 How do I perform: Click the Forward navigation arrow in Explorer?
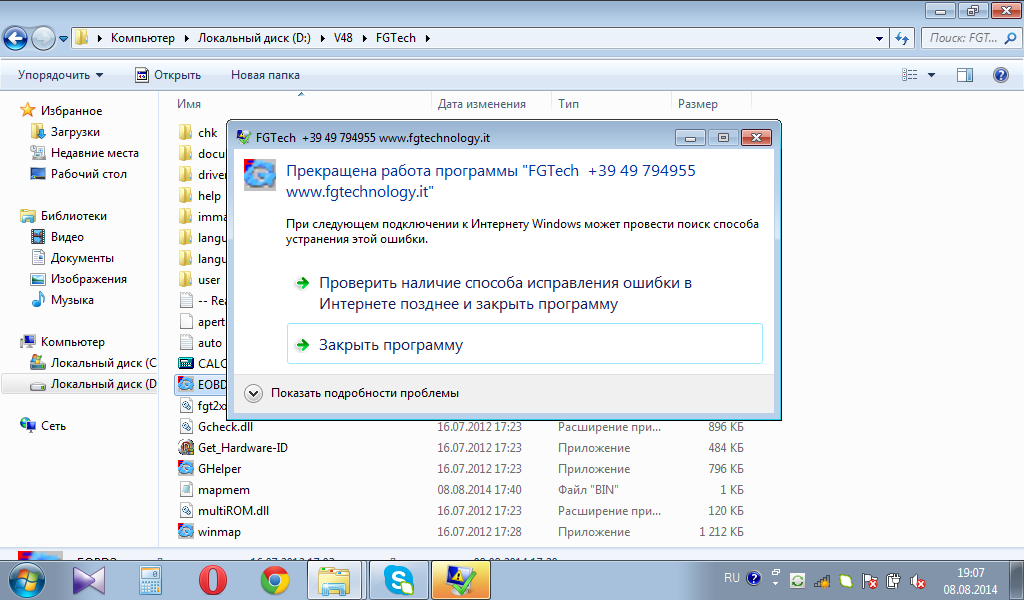[x=43, y=39]
